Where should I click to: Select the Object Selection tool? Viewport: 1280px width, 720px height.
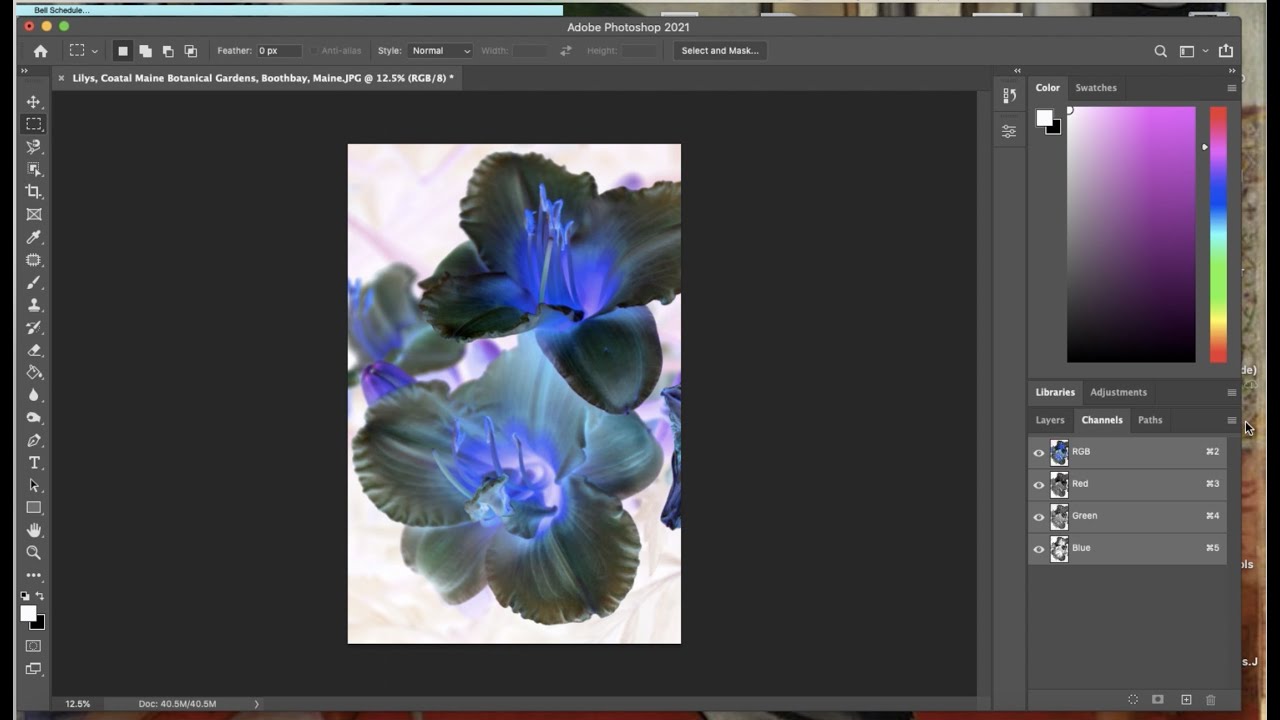pyautogui.click(x=34, y=169)
